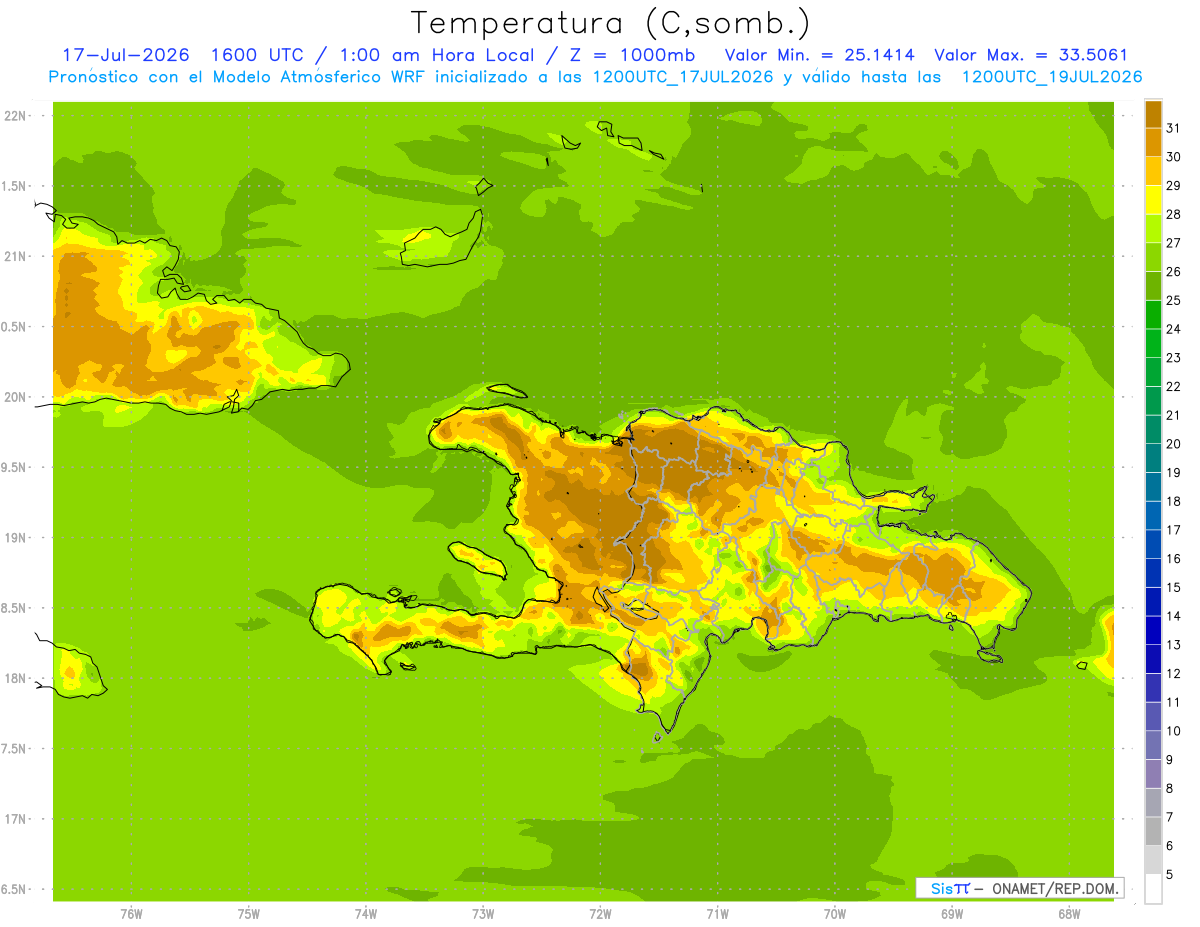Click the '70W' longitude axis label
The width and height of the screenshot is (1200, 927).
(x=835, y=914)
